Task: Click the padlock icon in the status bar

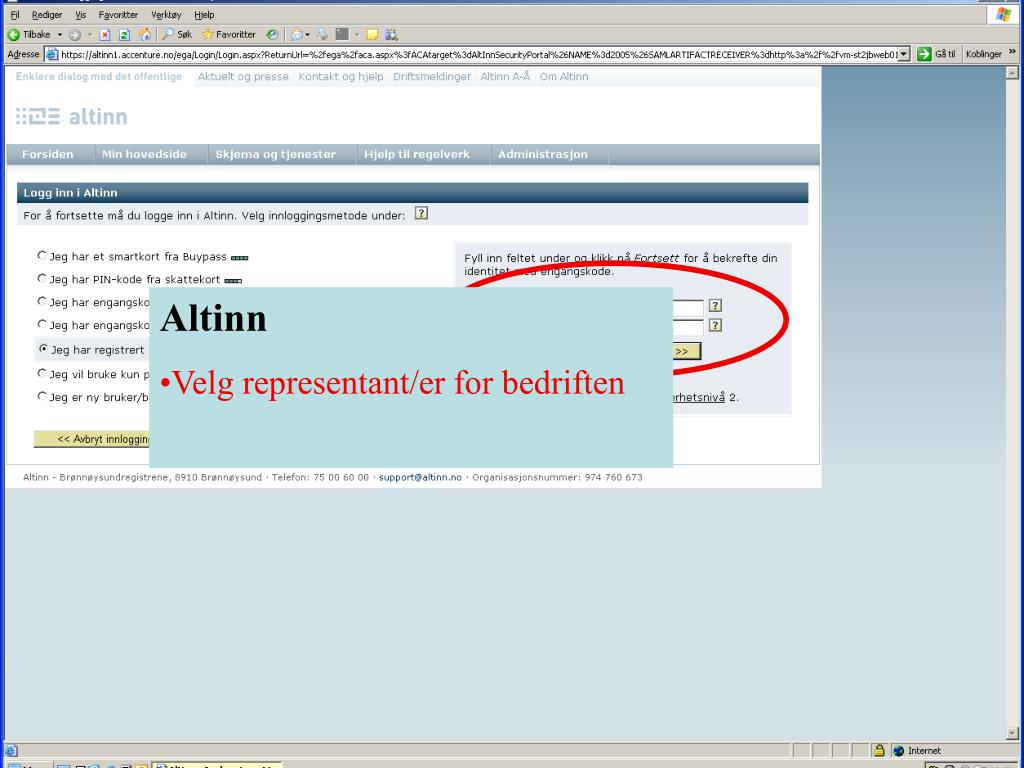Action: (x=879, y=750)
